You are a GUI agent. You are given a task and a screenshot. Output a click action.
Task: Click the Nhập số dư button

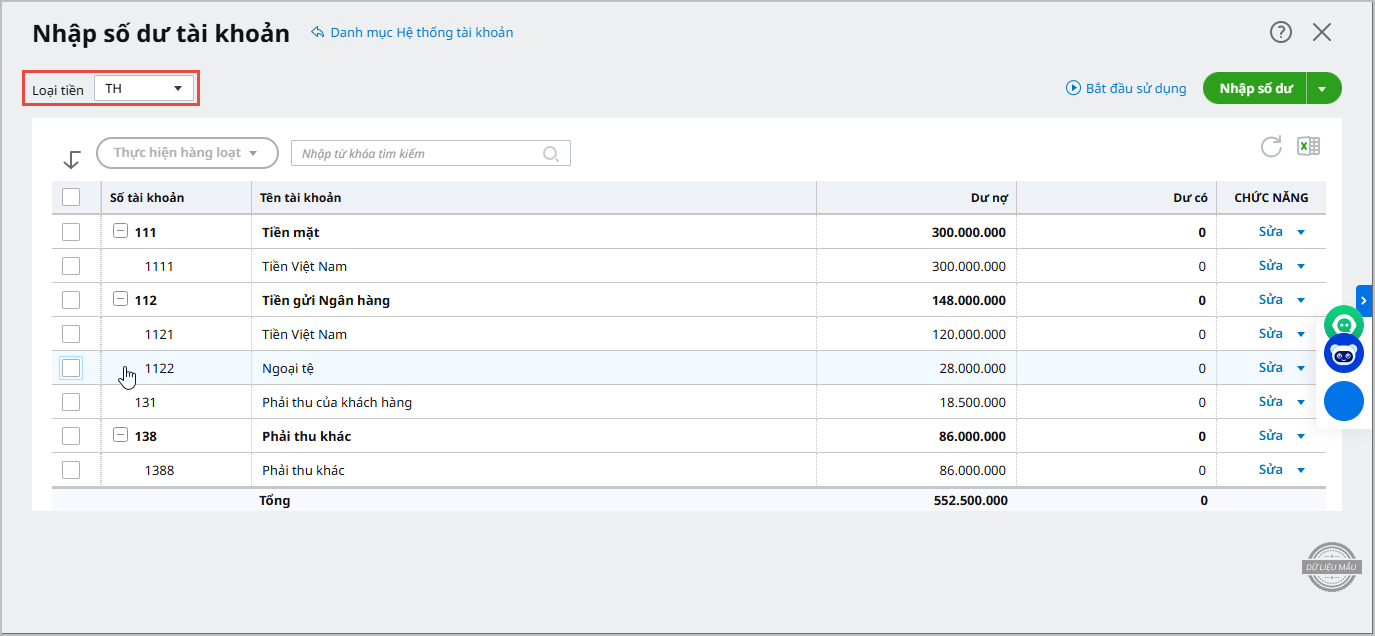(x=1255, y=89)
